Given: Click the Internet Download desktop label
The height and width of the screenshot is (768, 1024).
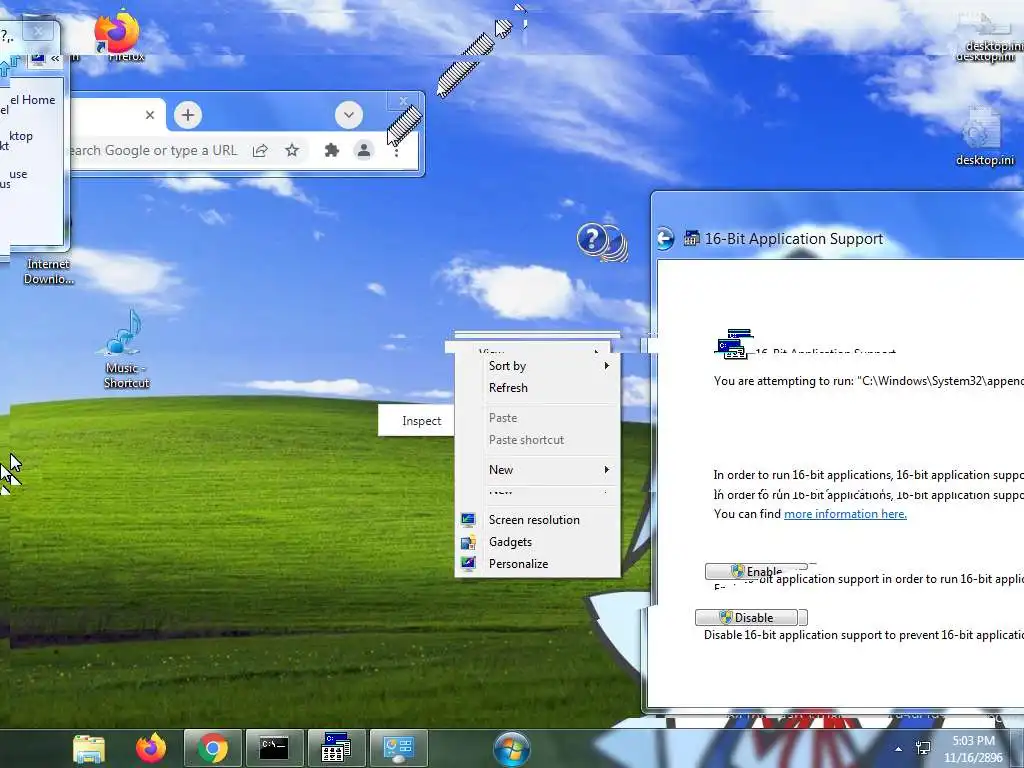Looking at the screenshot, I should (48, 272).
